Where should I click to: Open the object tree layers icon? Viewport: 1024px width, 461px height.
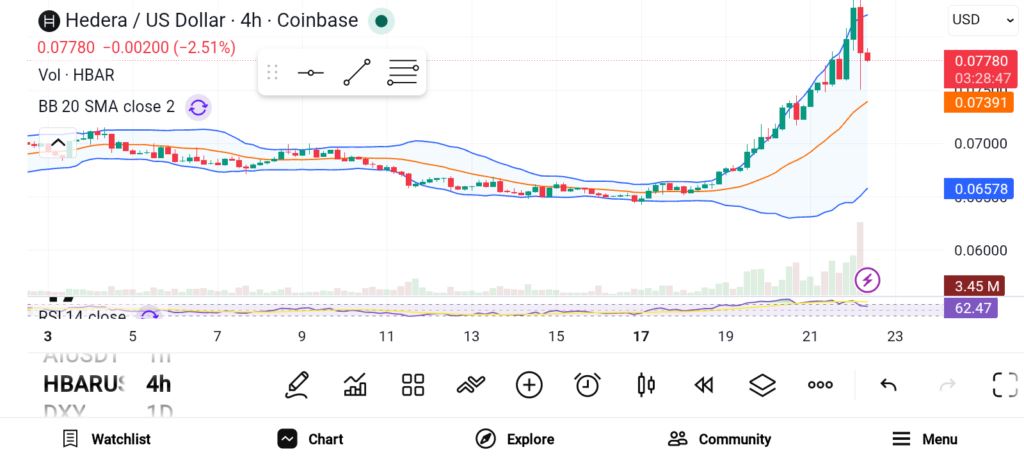pyautogui.click(x=762, y=385)
